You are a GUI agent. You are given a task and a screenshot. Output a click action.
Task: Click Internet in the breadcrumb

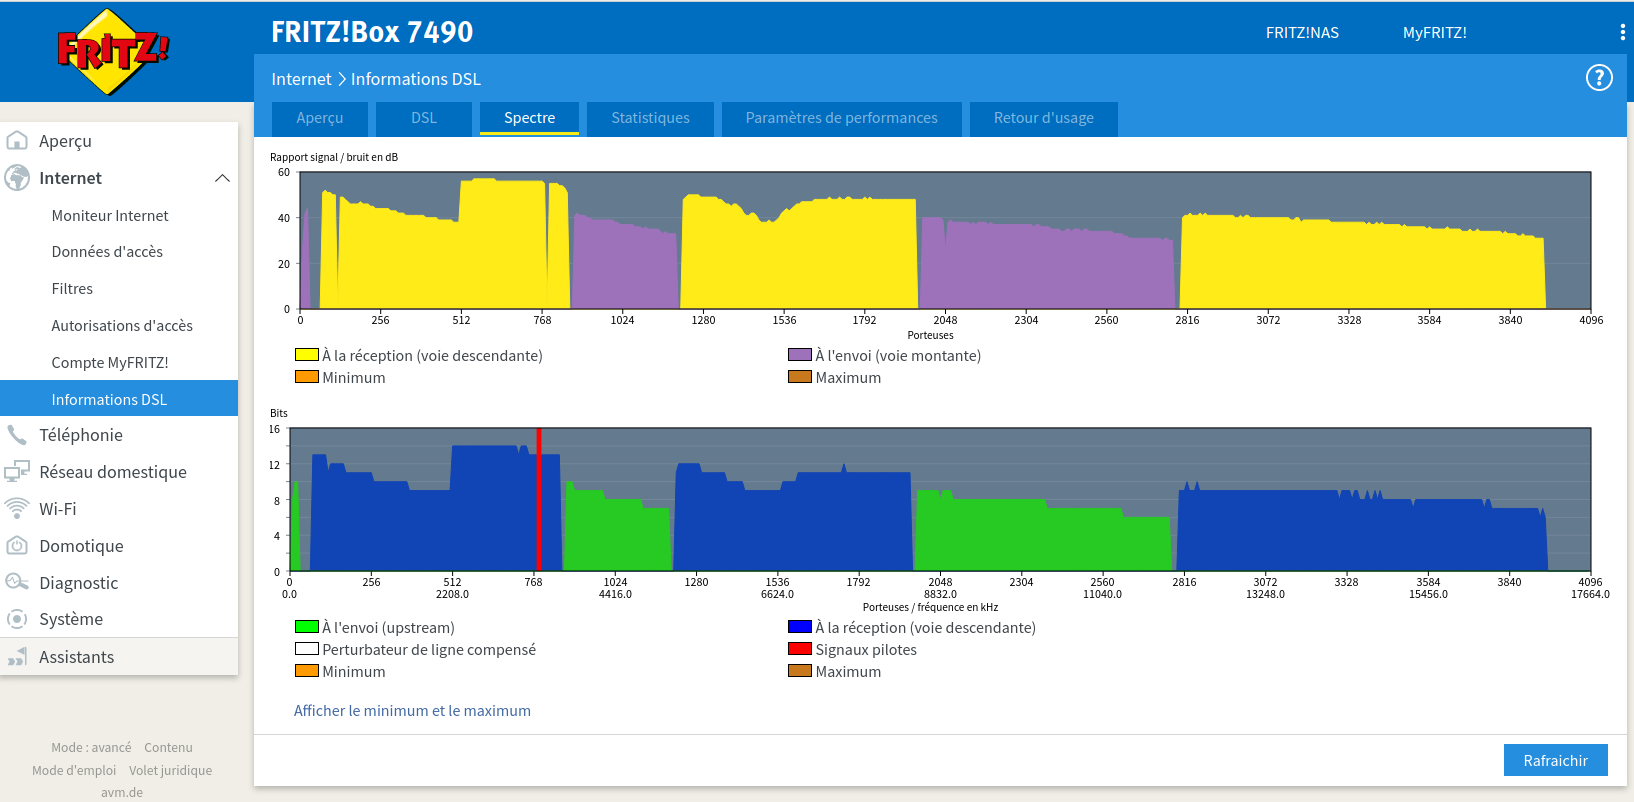click(x=301, y=79)
